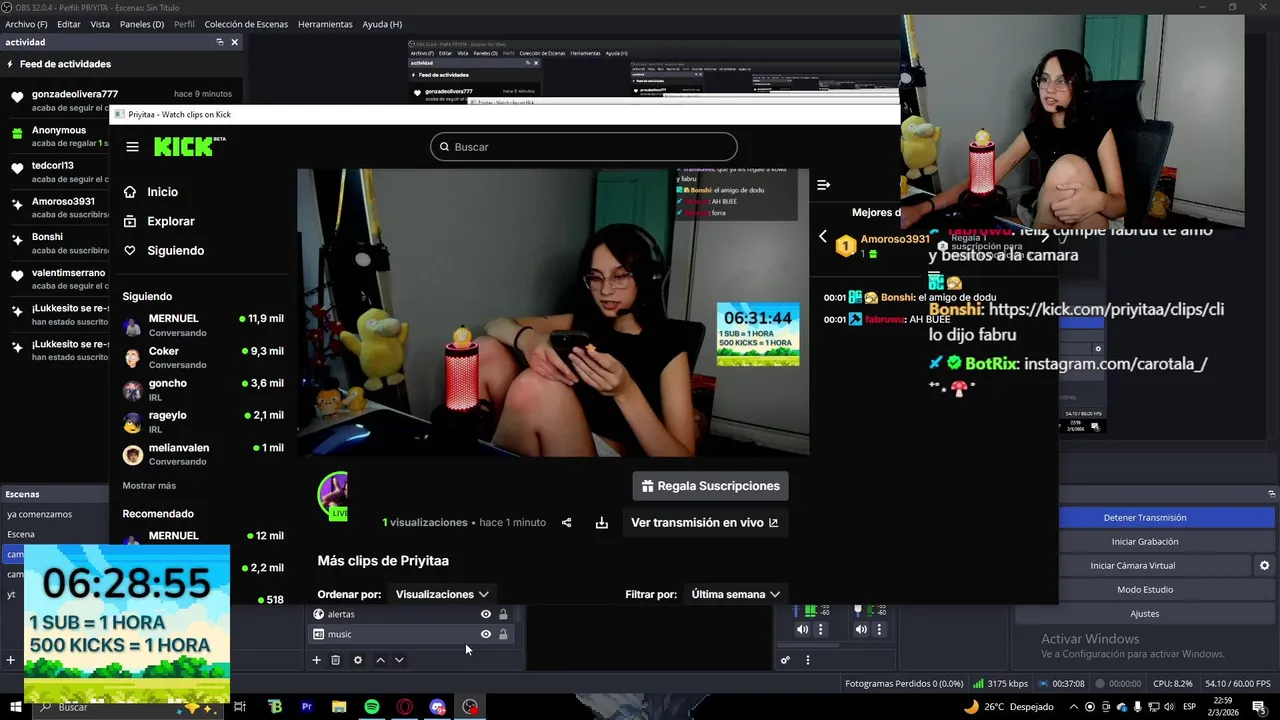This screenshot has height=720, width=1280.
Task: Open Herramientas menu
Action: point(325,24)
